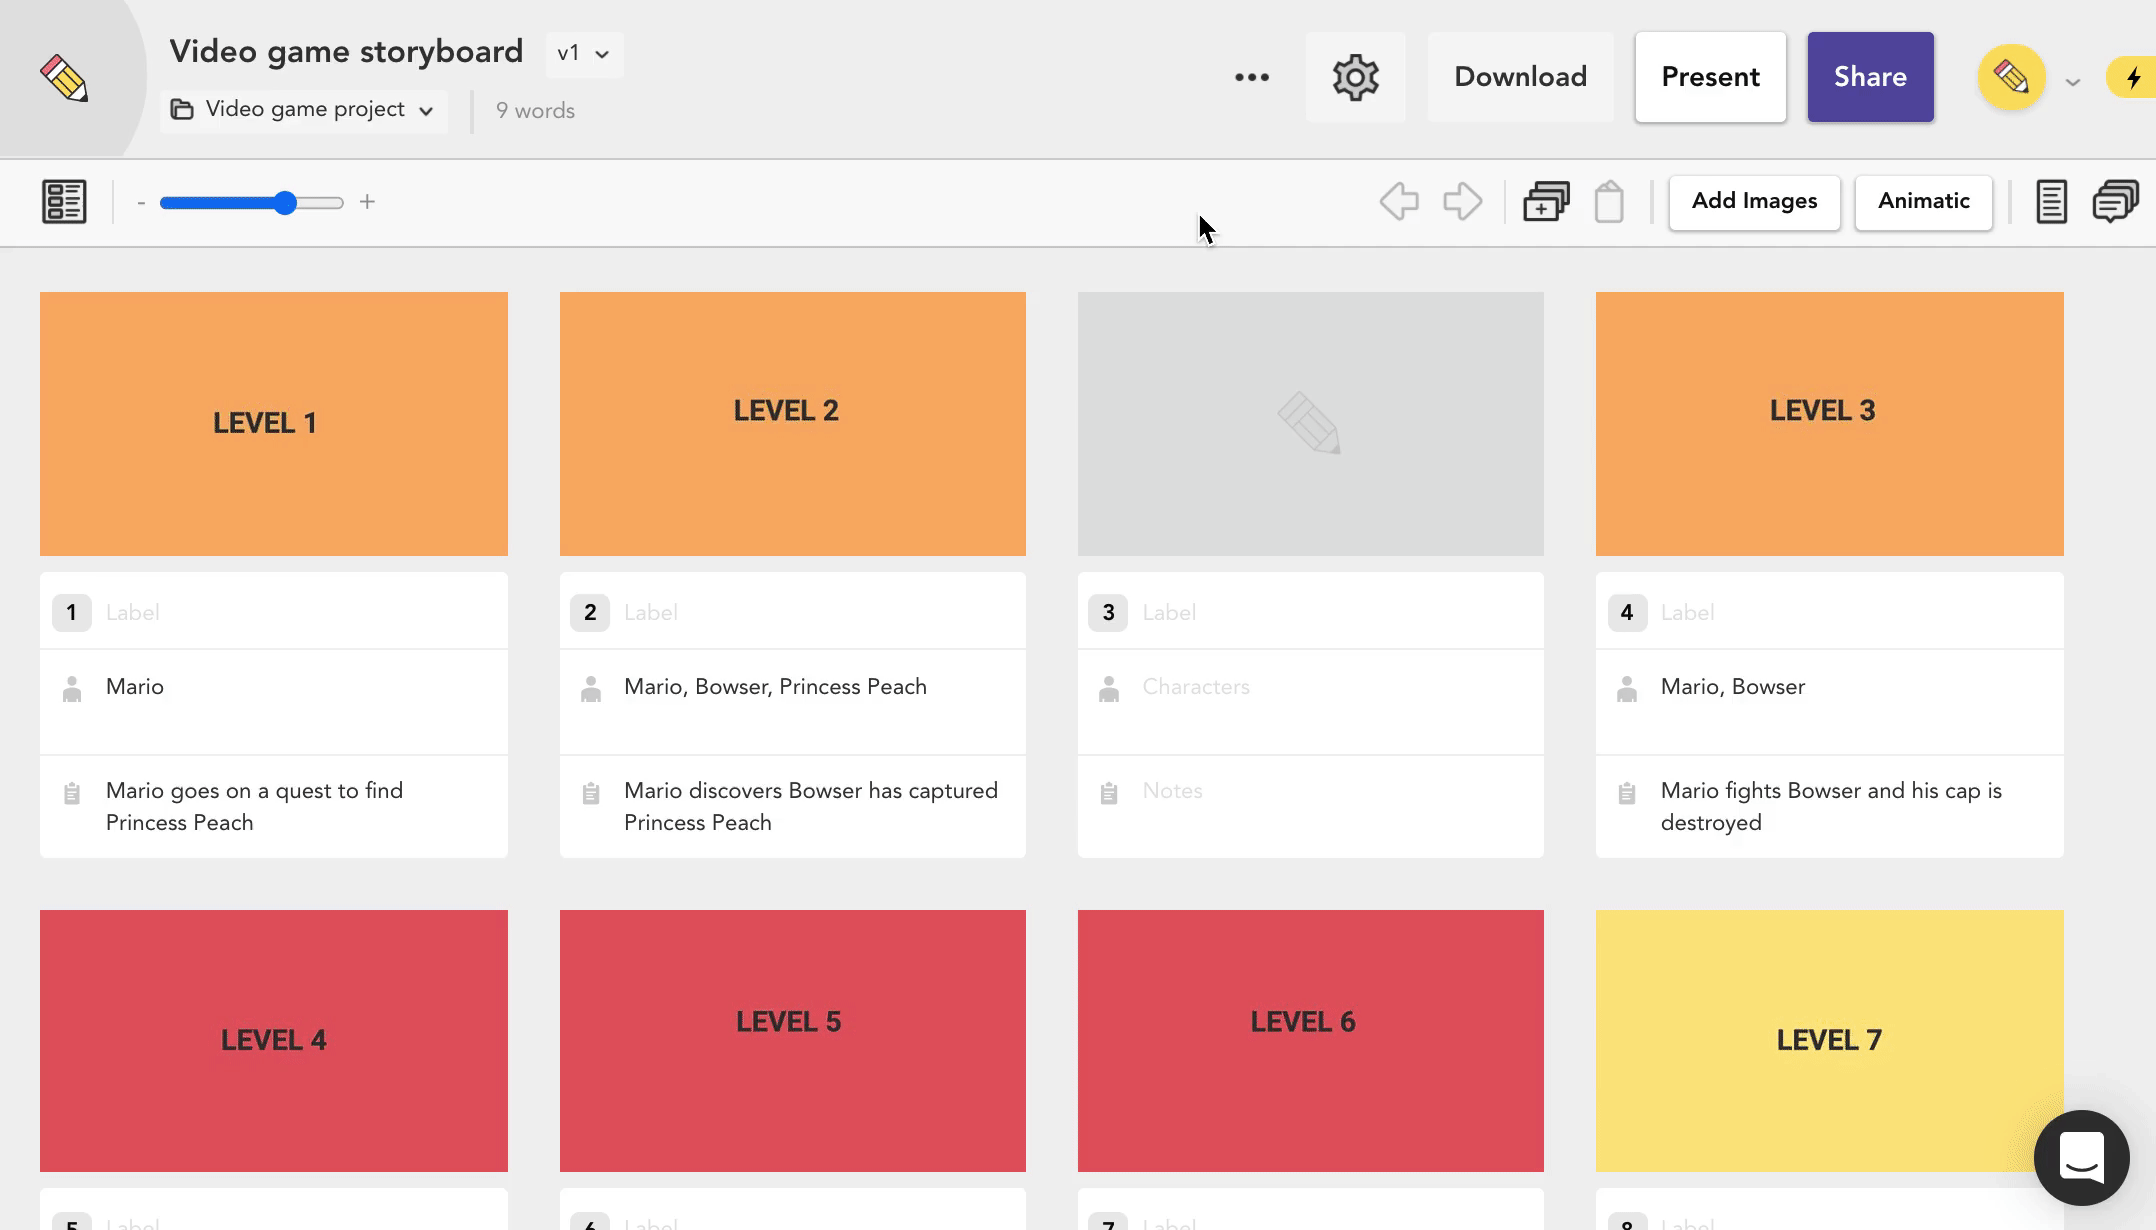This screenshot has width=2156, height=1230.
Task: Click the Download button
Action: [x=1520, y=77]
